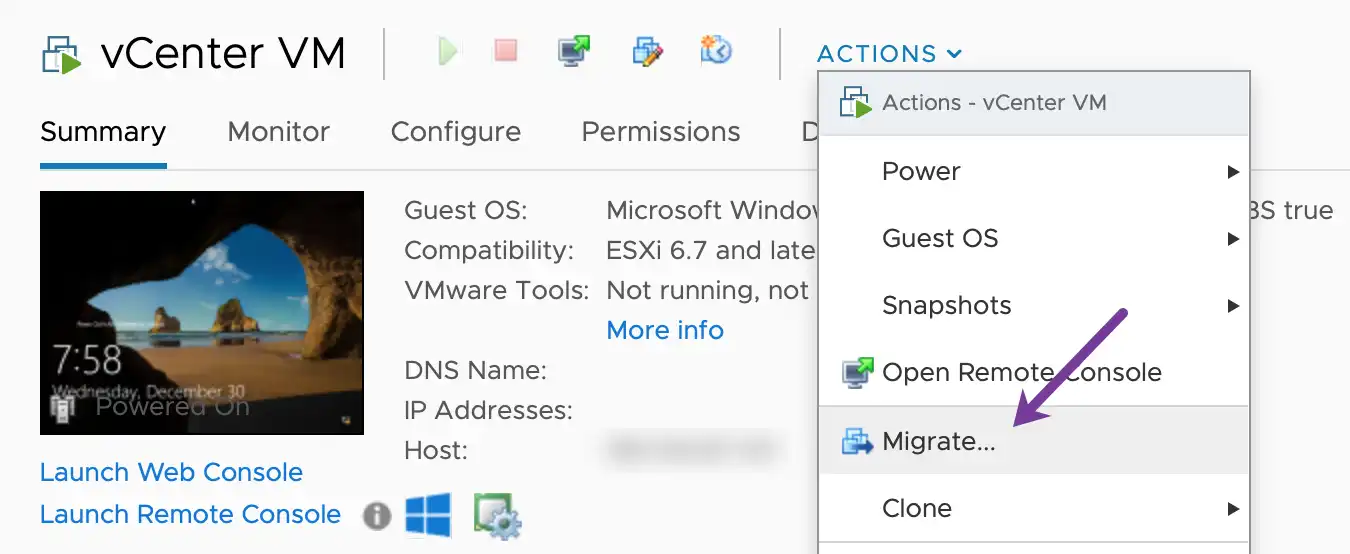Click the Launch Remote Console link

190,515
